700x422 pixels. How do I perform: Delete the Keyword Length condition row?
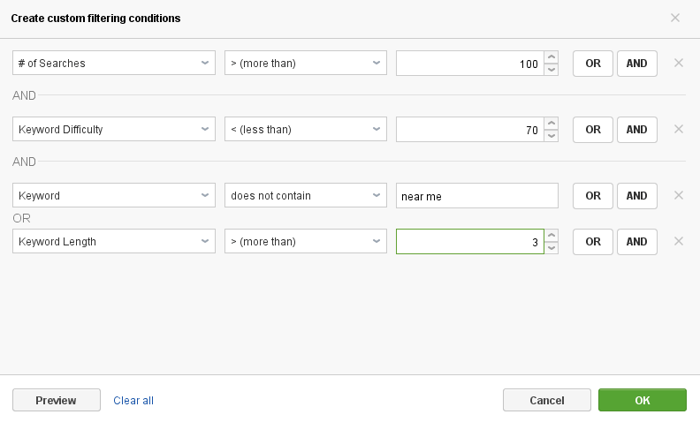point(679,241)
